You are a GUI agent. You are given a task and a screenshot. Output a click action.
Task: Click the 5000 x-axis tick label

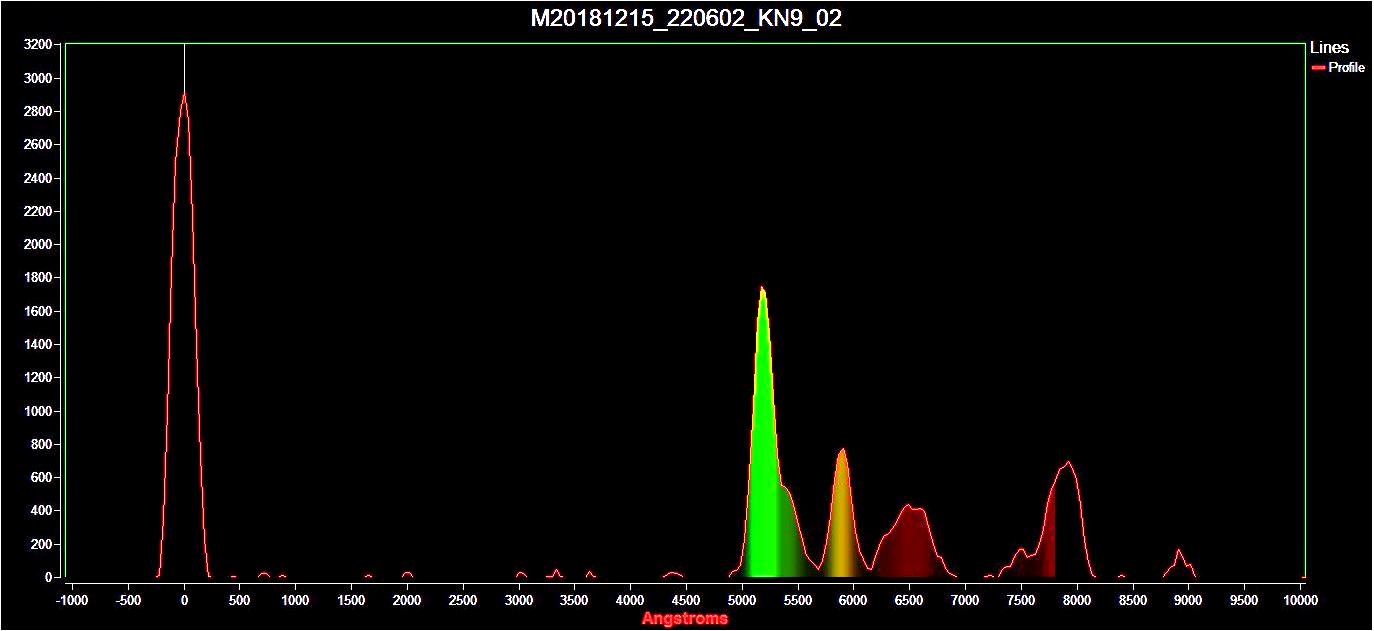pyautogui.click(x=741, y=600)
